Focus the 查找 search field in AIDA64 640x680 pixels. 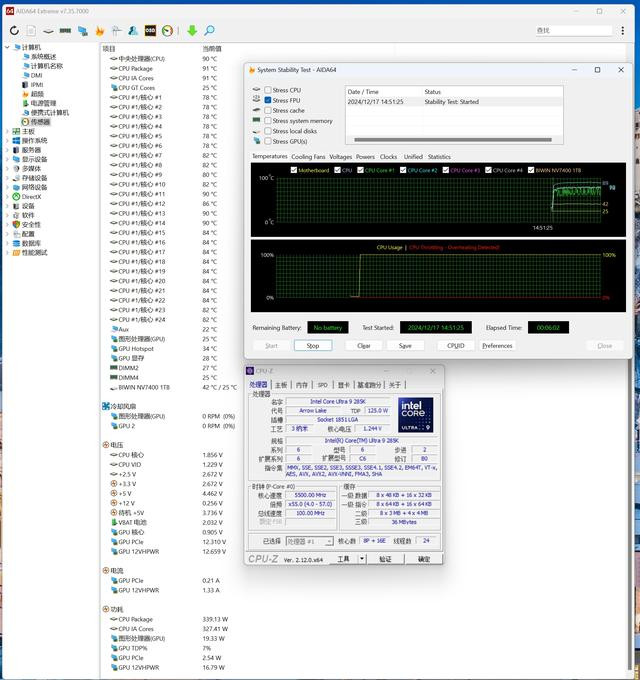pyautogui.click(x=573, y=30)
